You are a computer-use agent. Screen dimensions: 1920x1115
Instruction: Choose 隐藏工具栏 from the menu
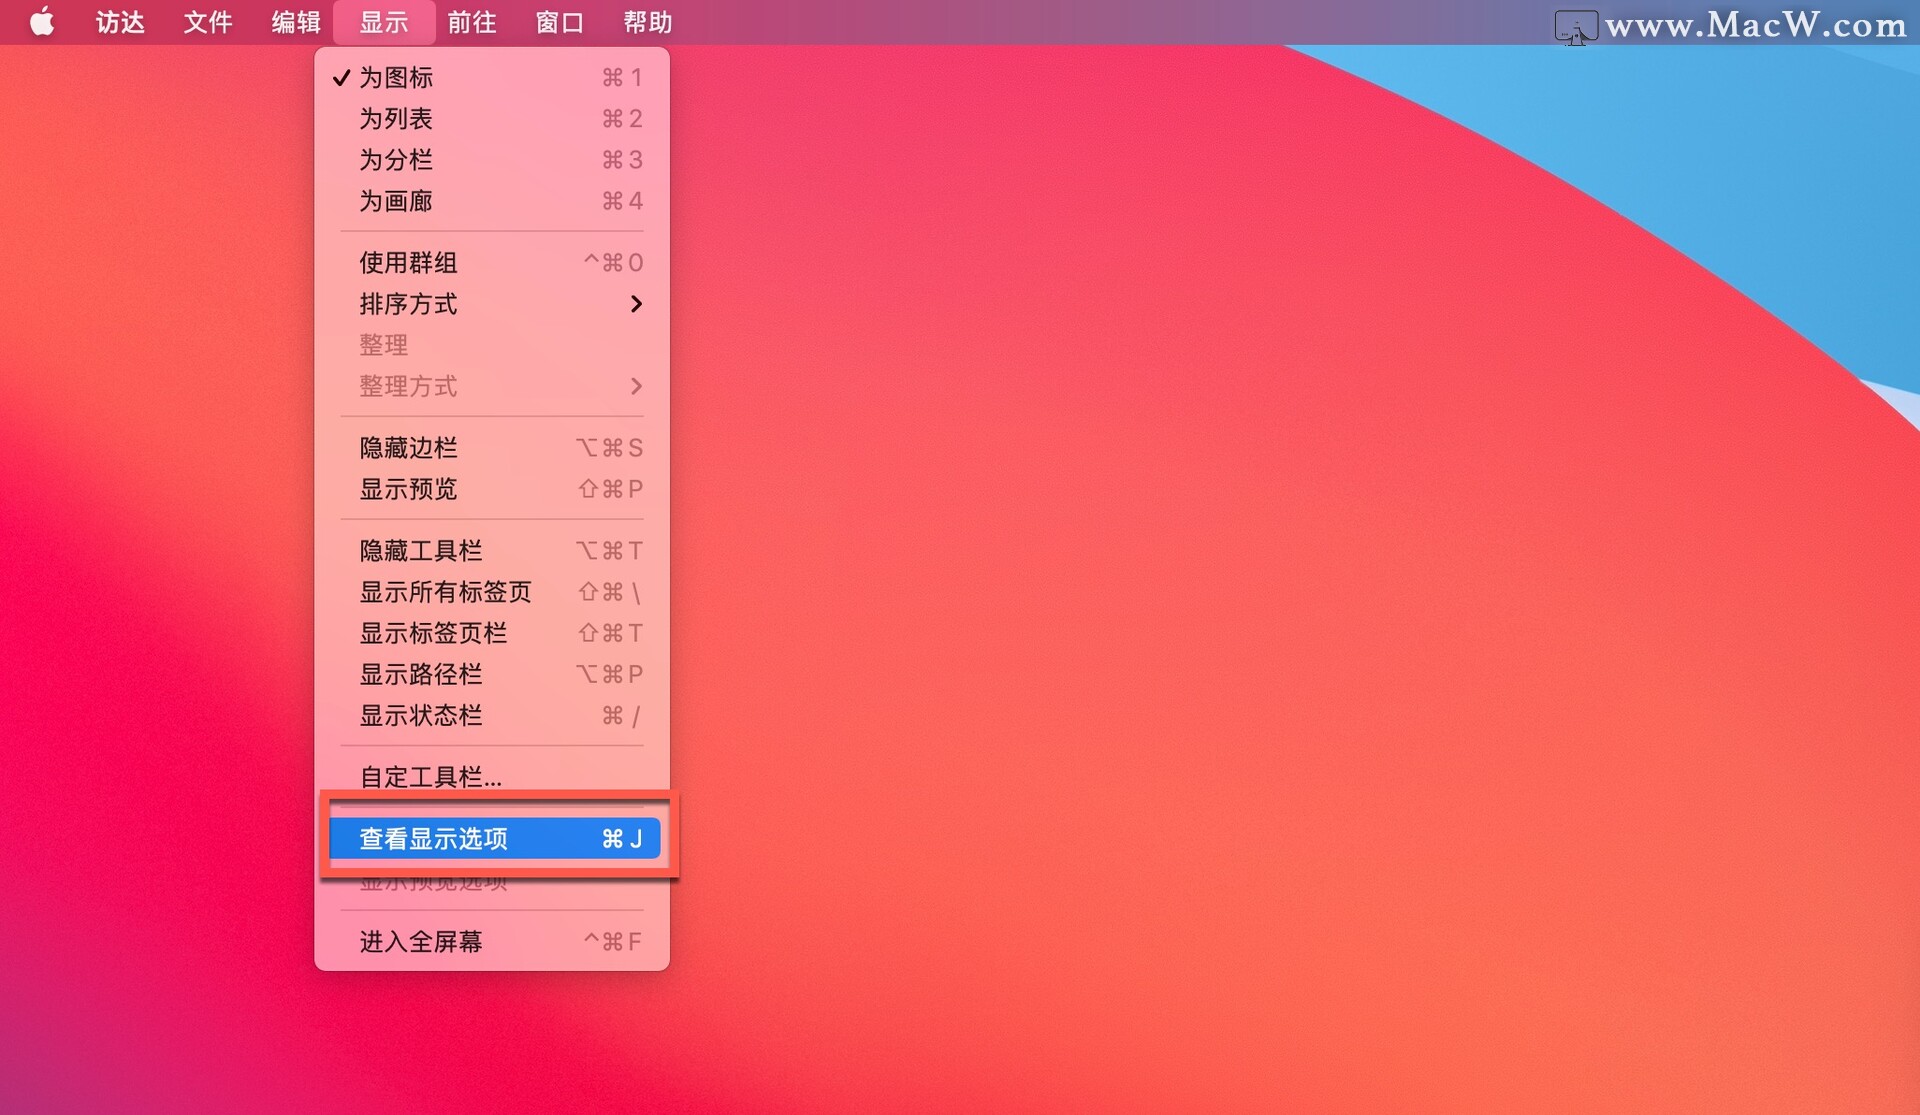[420, 551]
